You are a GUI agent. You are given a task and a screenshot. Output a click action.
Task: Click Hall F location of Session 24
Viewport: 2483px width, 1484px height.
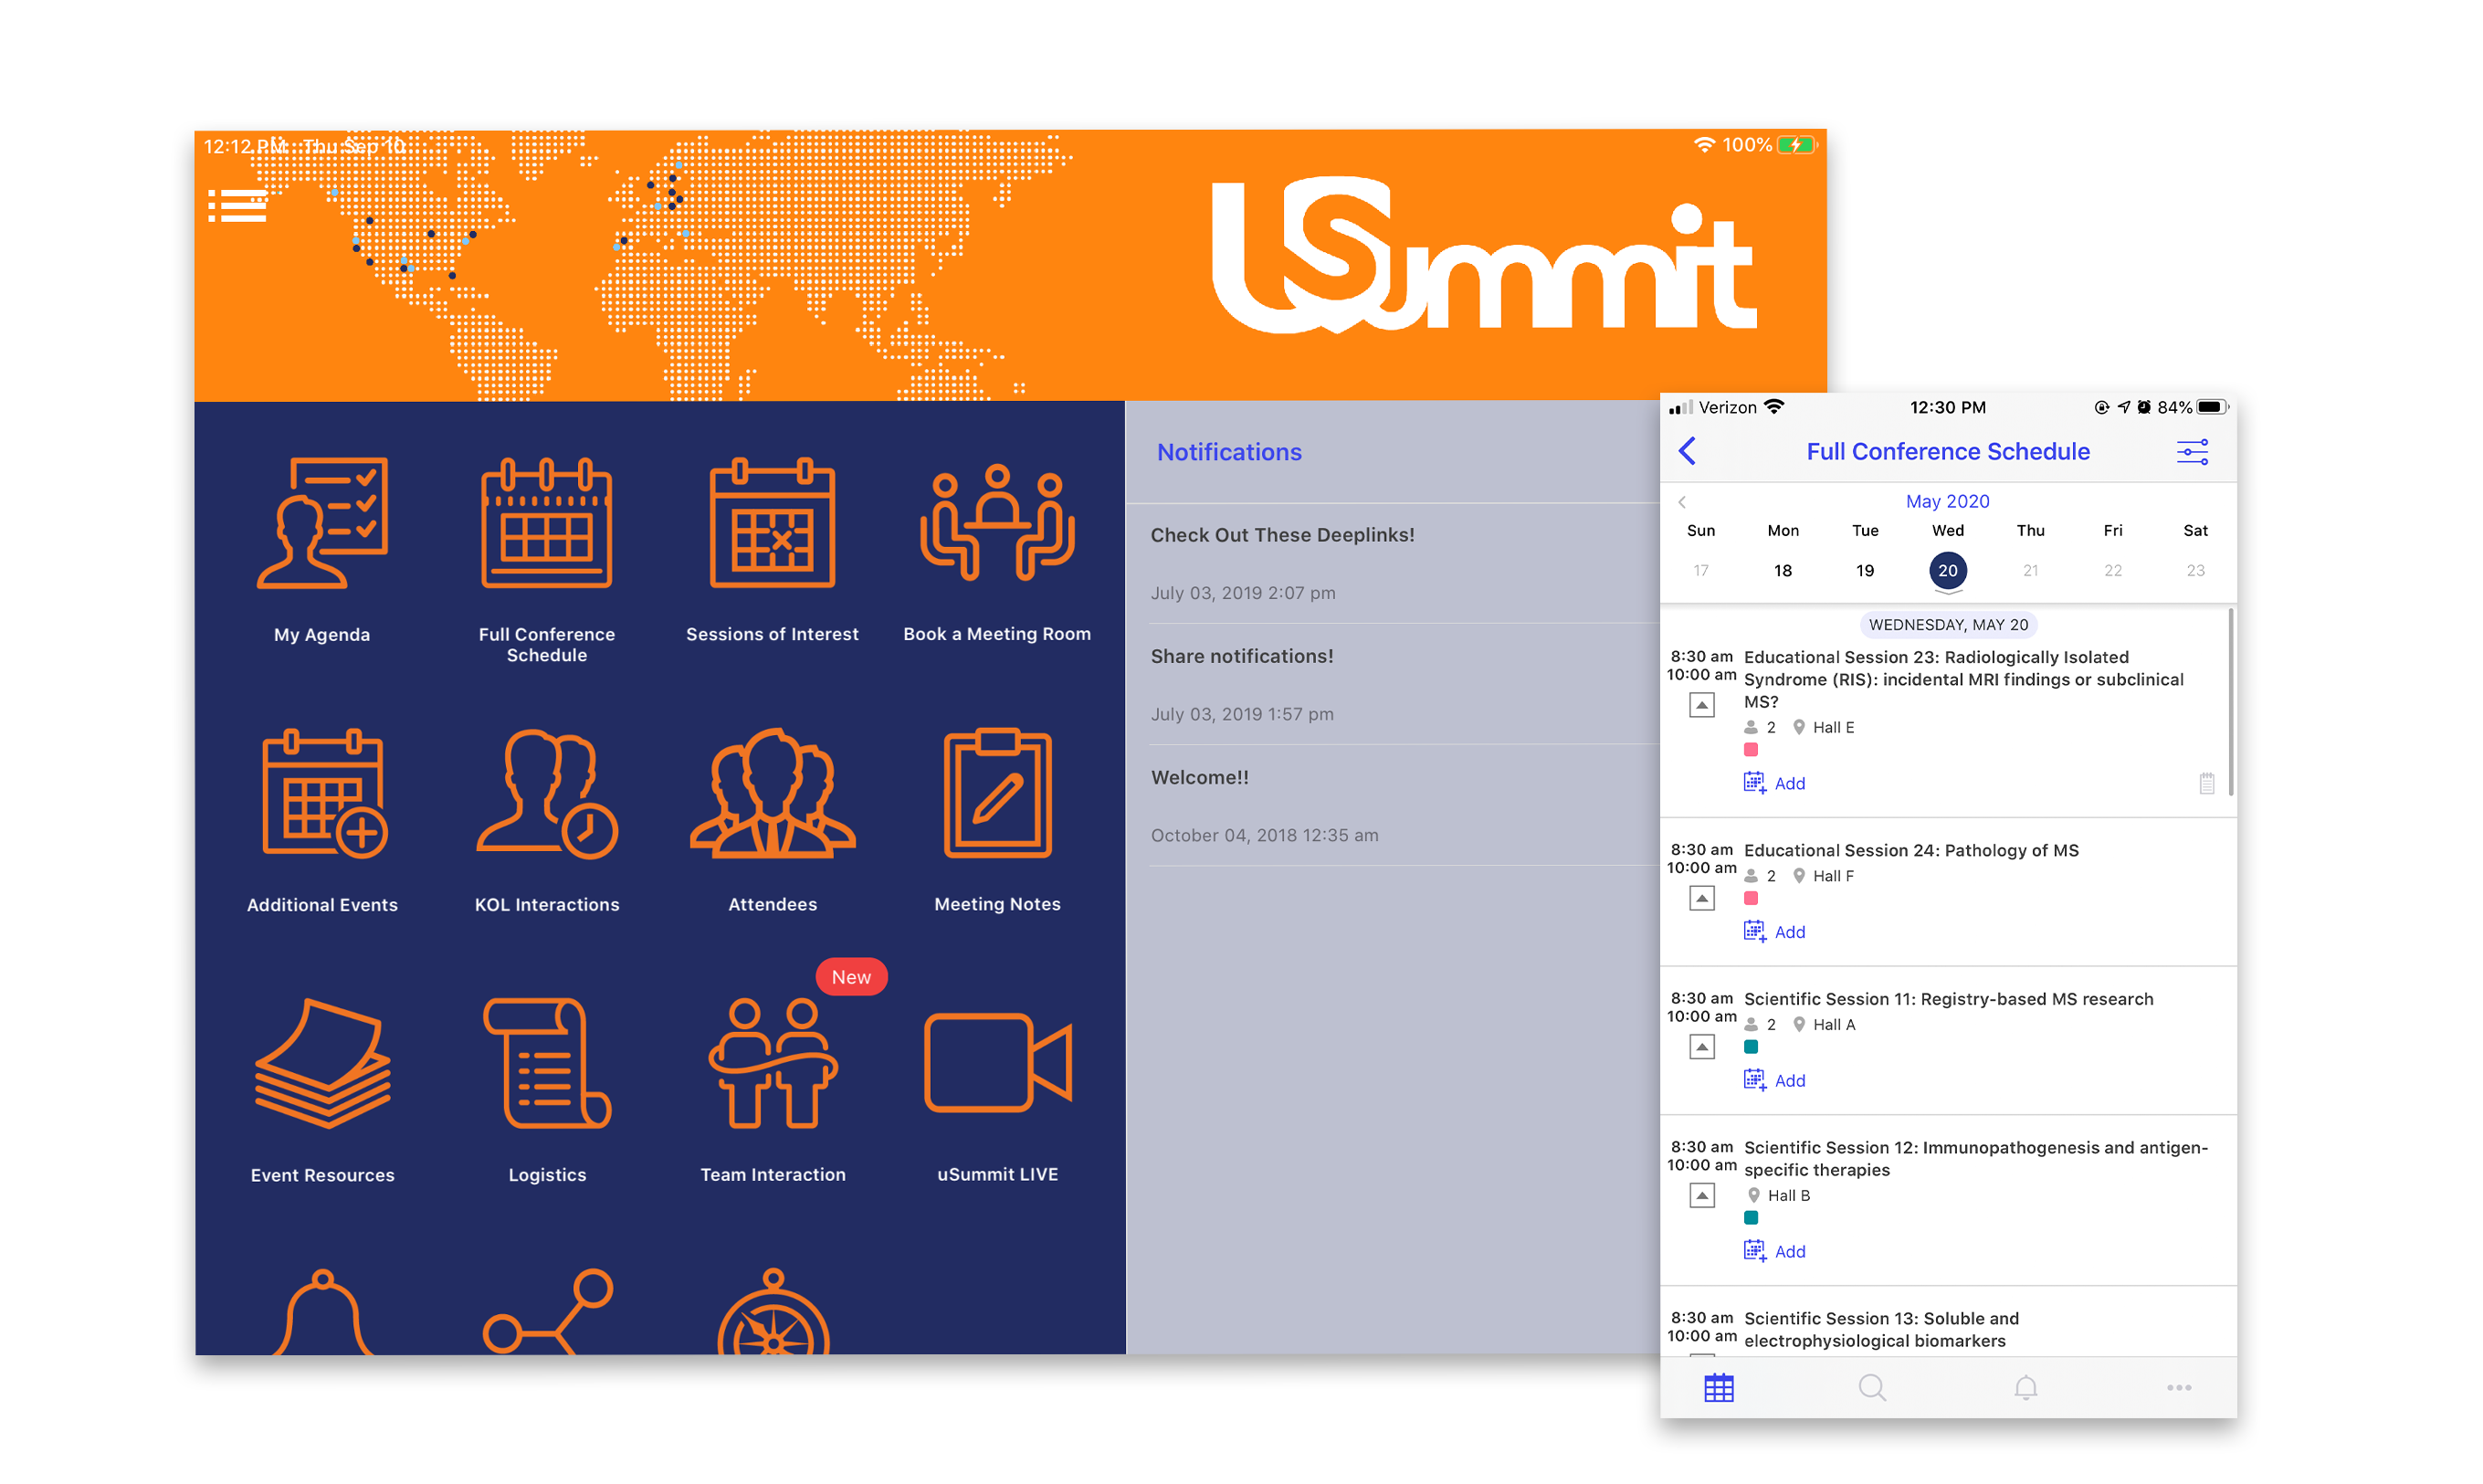pyautogui.click(x=1822, y=877)
